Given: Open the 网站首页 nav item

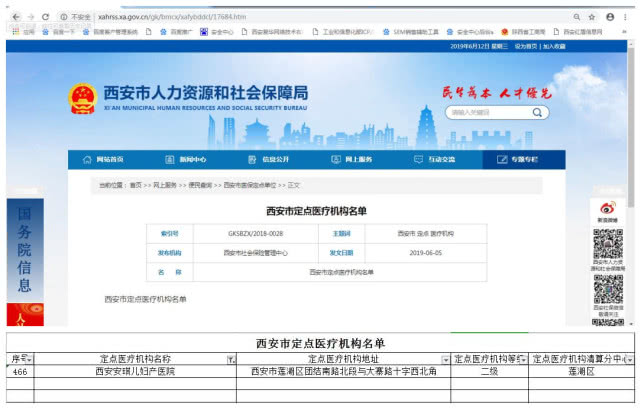Looking at the screenshot, I should 103,160.
